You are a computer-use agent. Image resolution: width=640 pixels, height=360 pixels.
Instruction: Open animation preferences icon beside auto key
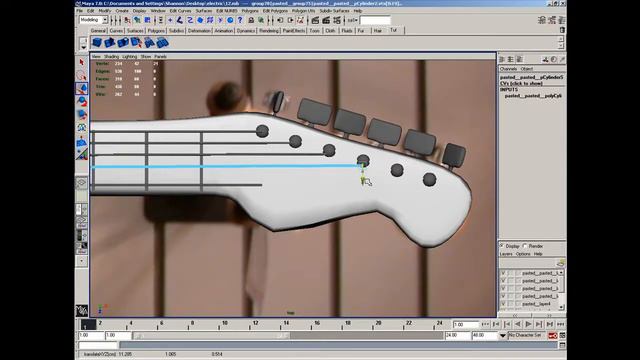tap(562, 336)
